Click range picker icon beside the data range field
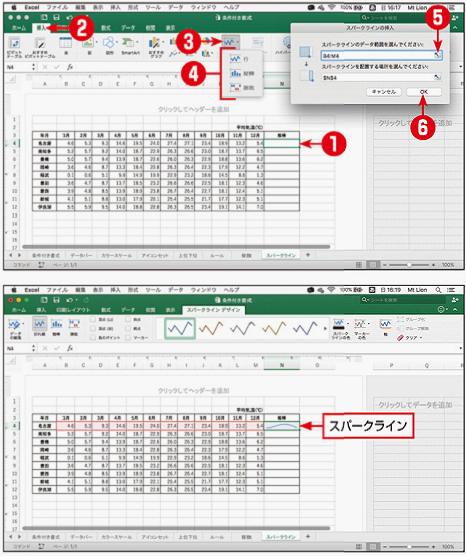Screen dimensions: 466x556 [438, 55]
